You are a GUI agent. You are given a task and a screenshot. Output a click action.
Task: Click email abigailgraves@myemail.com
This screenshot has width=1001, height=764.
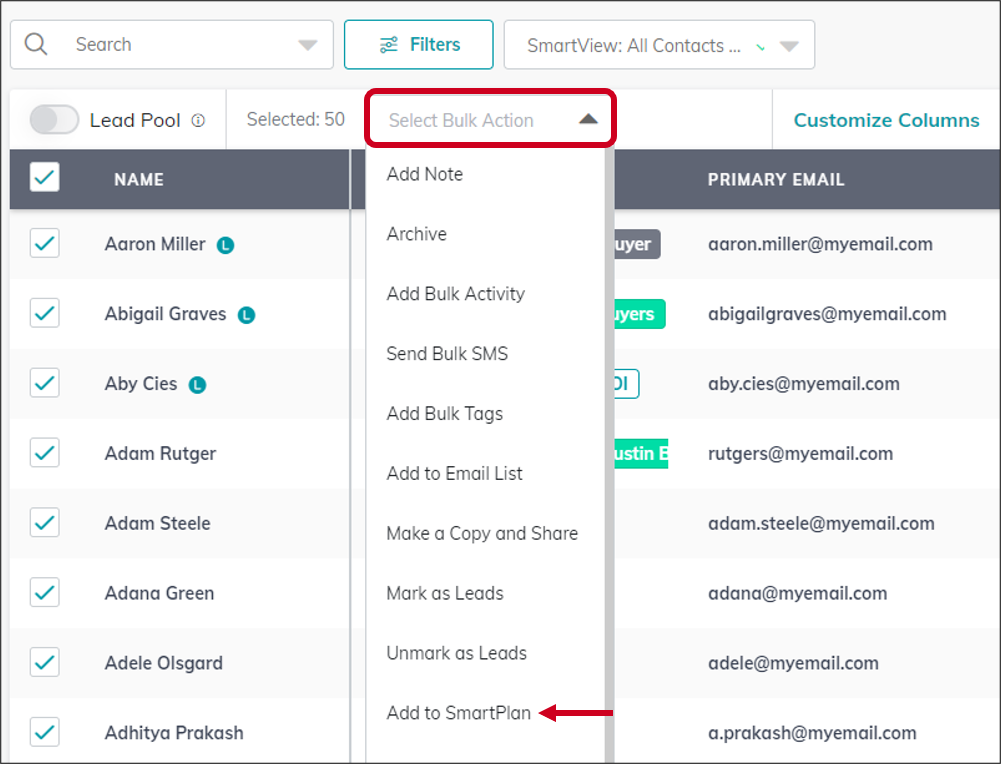pos(827,314)
